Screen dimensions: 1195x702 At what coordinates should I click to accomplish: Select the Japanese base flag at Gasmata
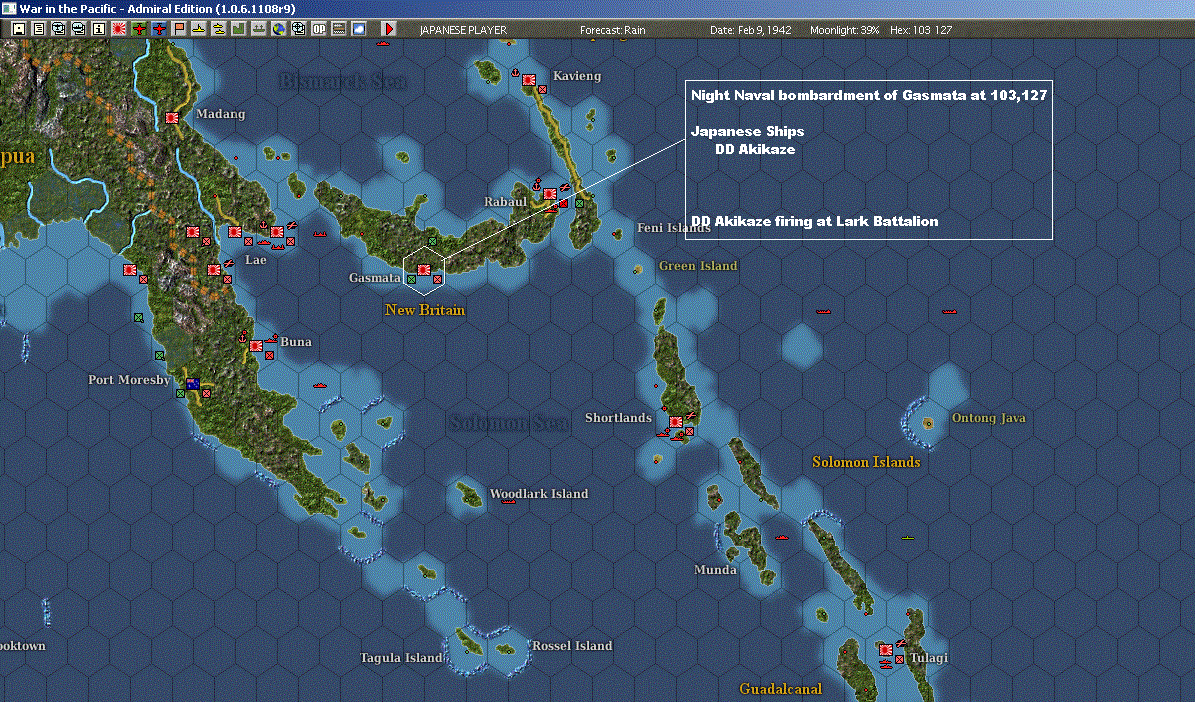pyautogui.click(x=424, y=270)
